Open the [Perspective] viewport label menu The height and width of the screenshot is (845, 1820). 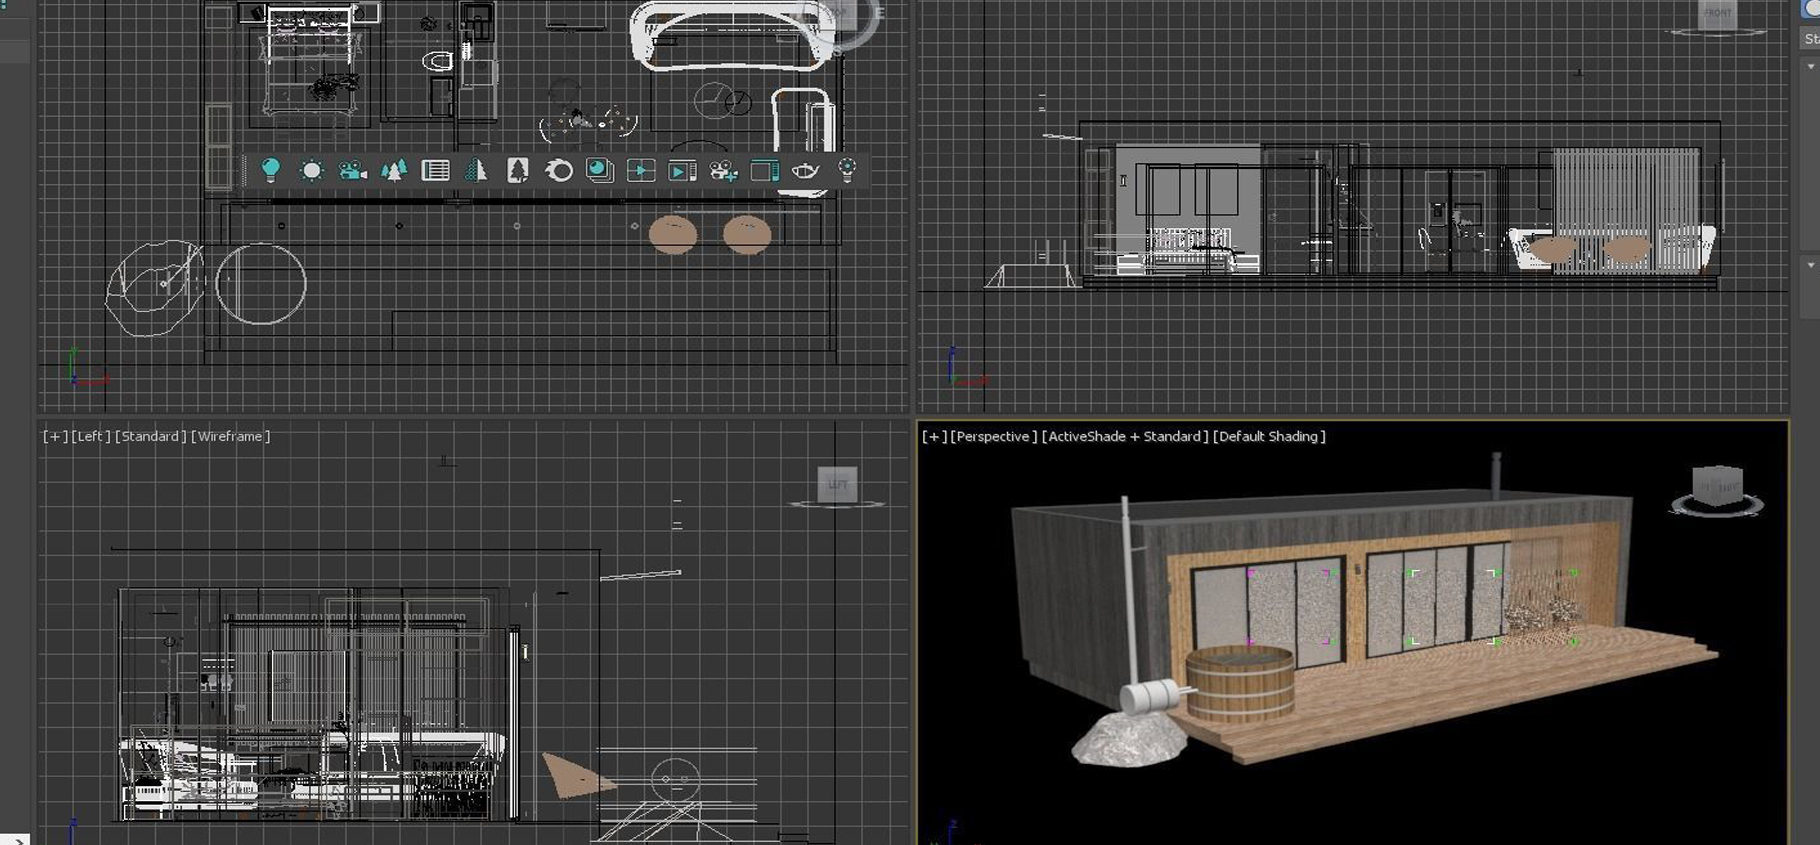(x=993, y=436)
